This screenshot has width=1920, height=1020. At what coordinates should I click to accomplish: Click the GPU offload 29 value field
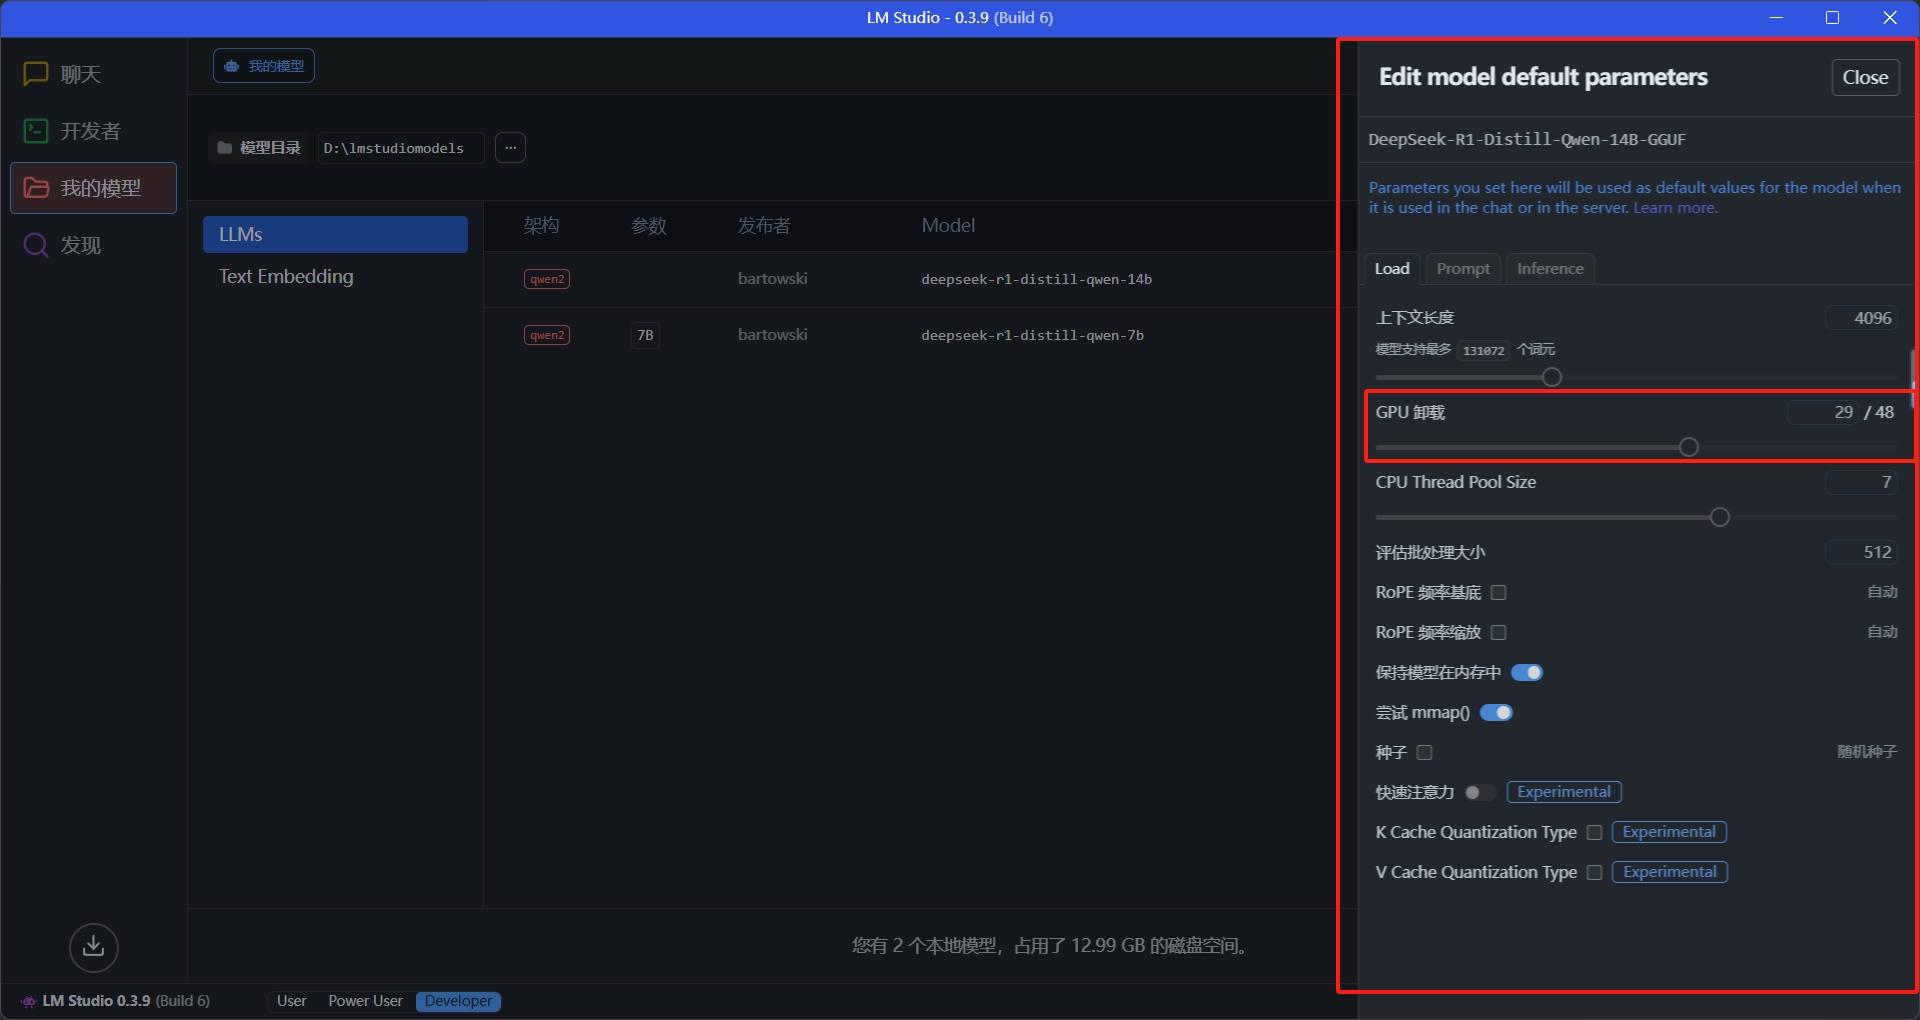(1823, 412)
